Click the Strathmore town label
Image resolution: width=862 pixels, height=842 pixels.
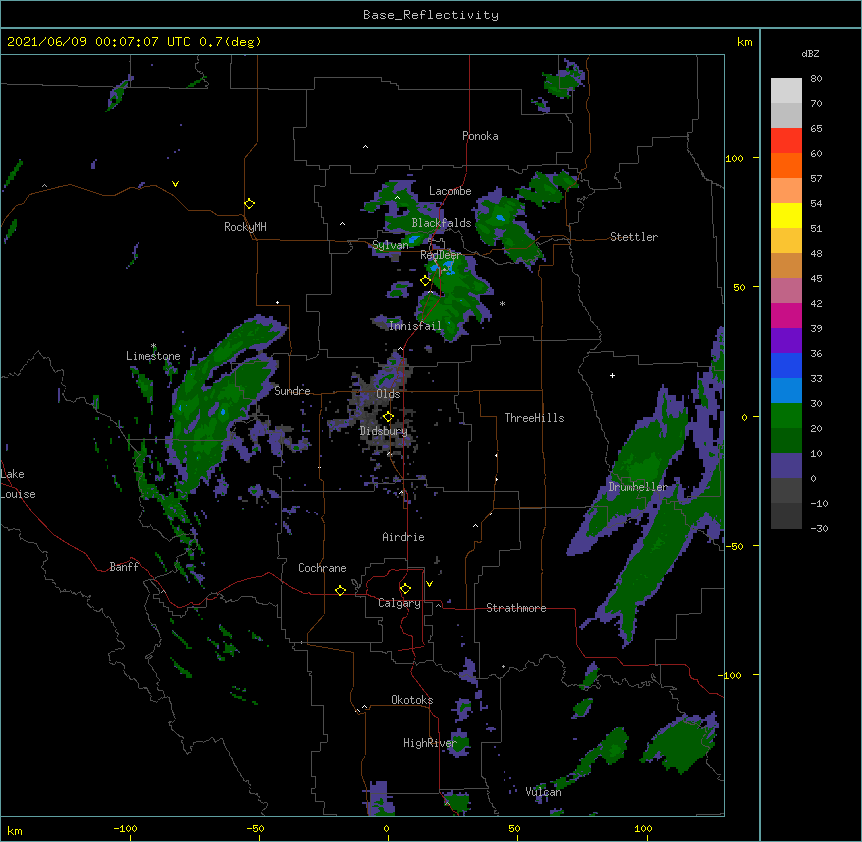click(516, 608)
